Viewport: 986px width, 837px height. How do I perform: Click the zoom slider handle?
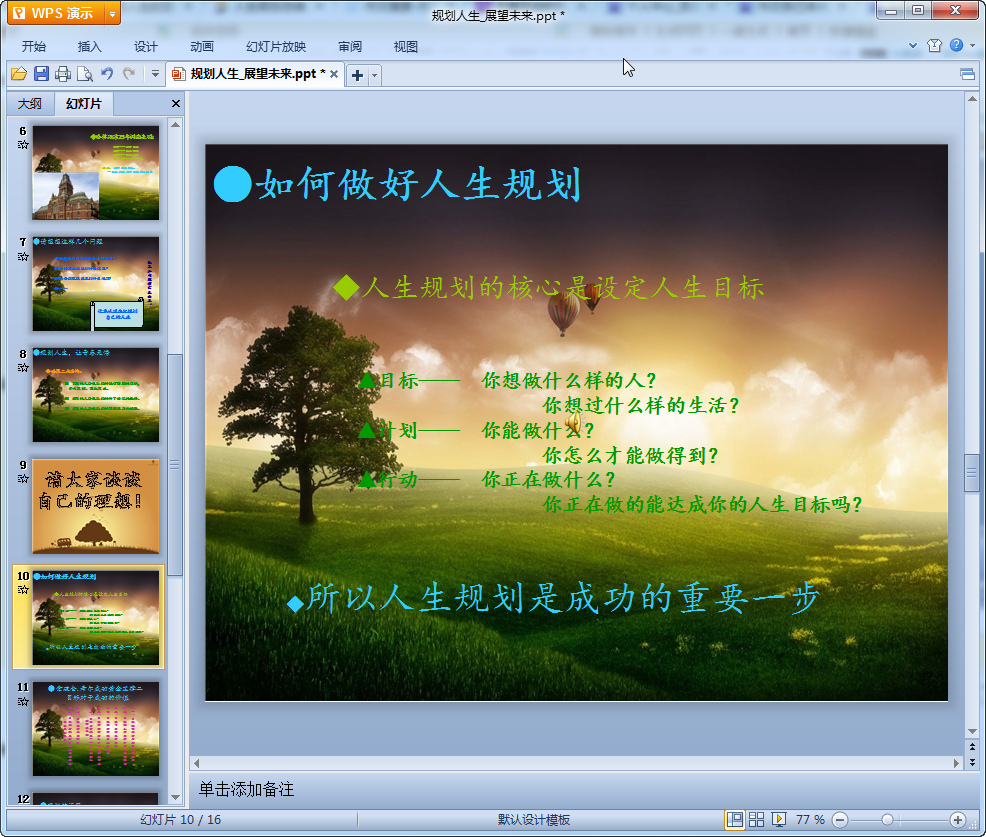887,820
